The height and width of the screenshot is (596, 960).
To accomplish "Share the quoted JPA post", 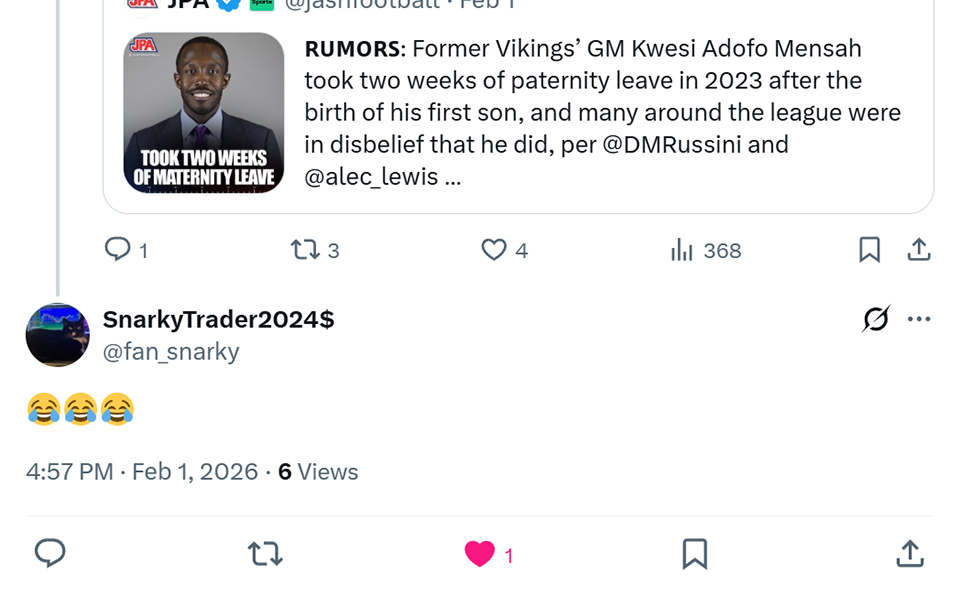I will pyautogui.click(x=918, y=250).
